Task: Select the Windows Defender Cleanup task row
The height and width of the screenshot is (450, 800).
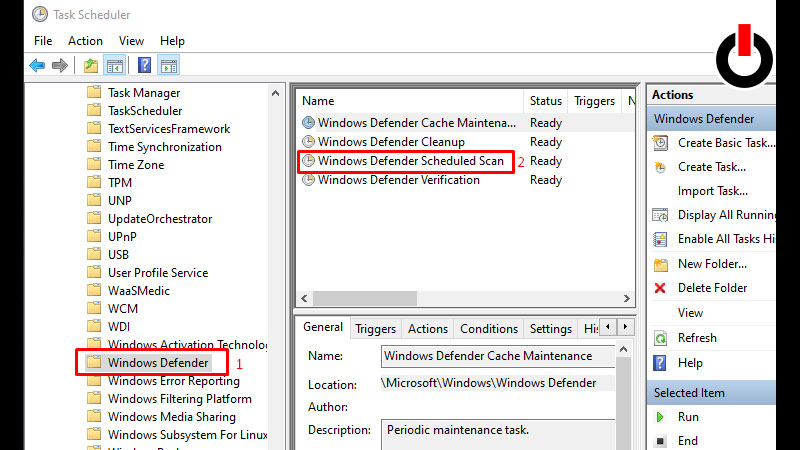Action: point(465,141)
